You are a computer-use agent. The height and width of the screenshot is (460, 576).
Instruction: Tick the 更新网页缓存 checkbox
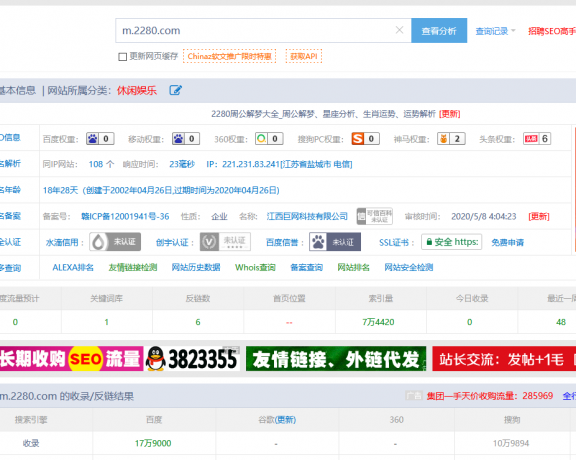(123, 57)
